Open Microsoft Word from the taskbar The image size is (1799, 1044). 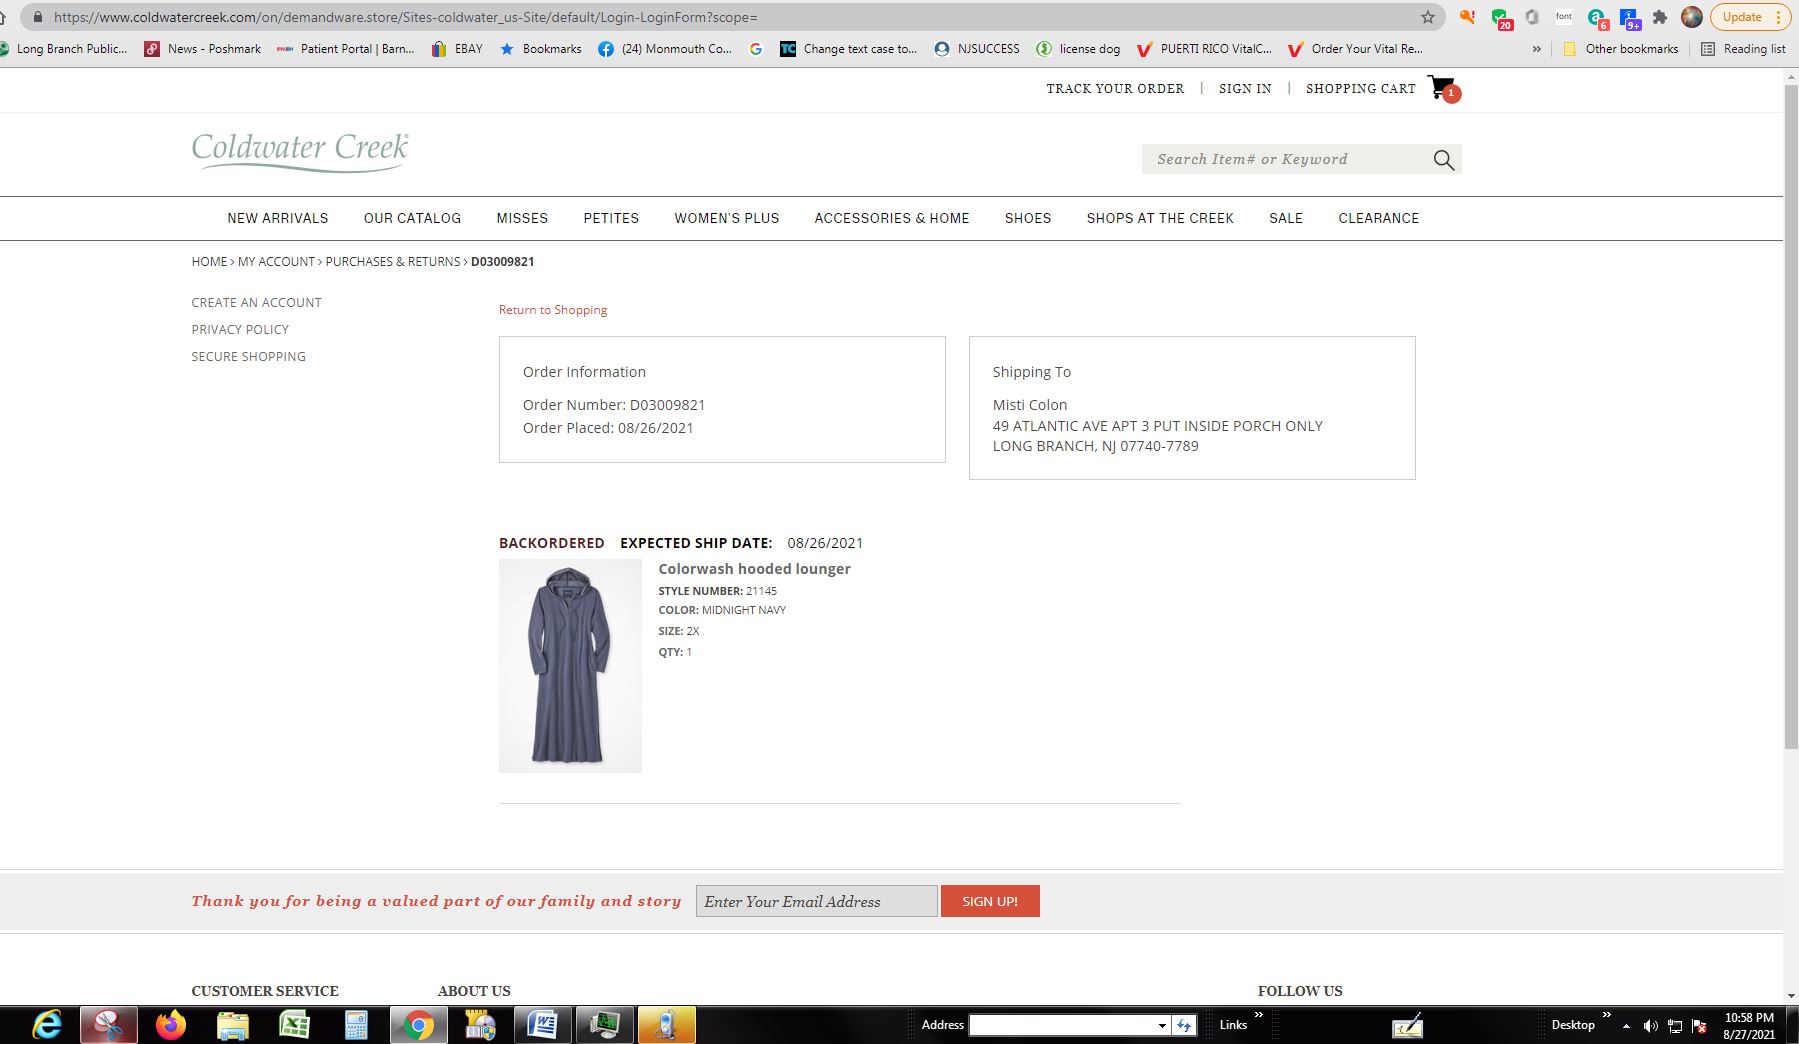tap(542, 1025)
